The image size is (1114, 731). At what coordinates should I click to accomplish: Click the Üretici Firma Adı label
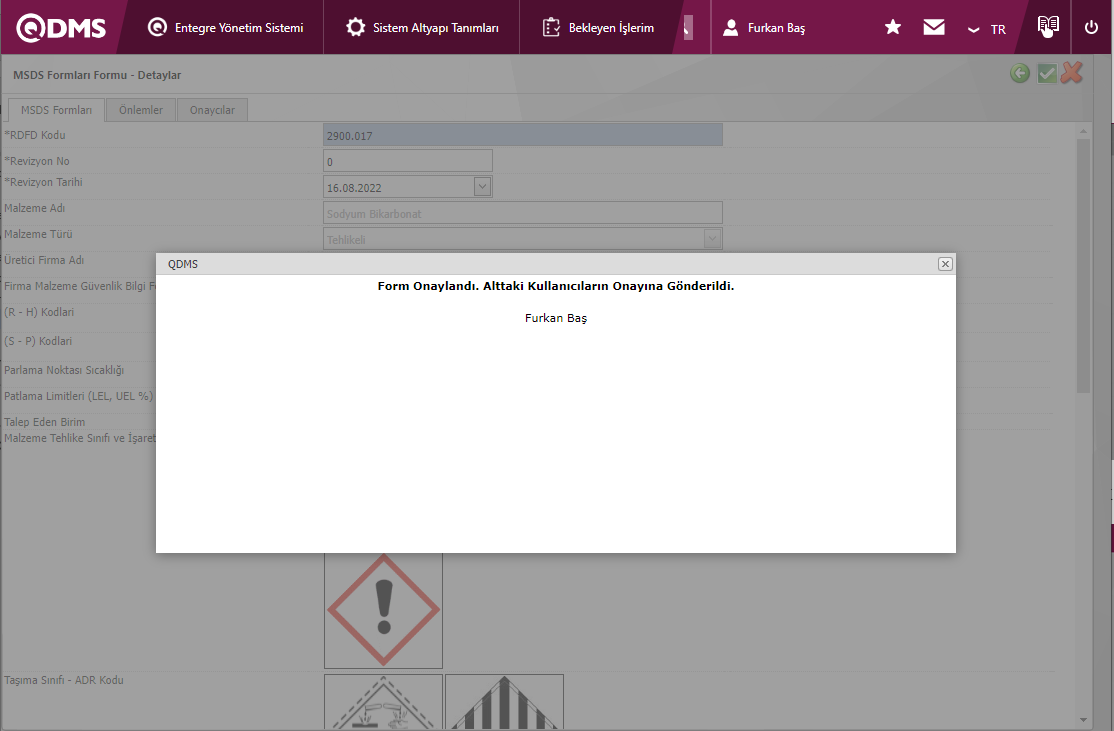44,261
